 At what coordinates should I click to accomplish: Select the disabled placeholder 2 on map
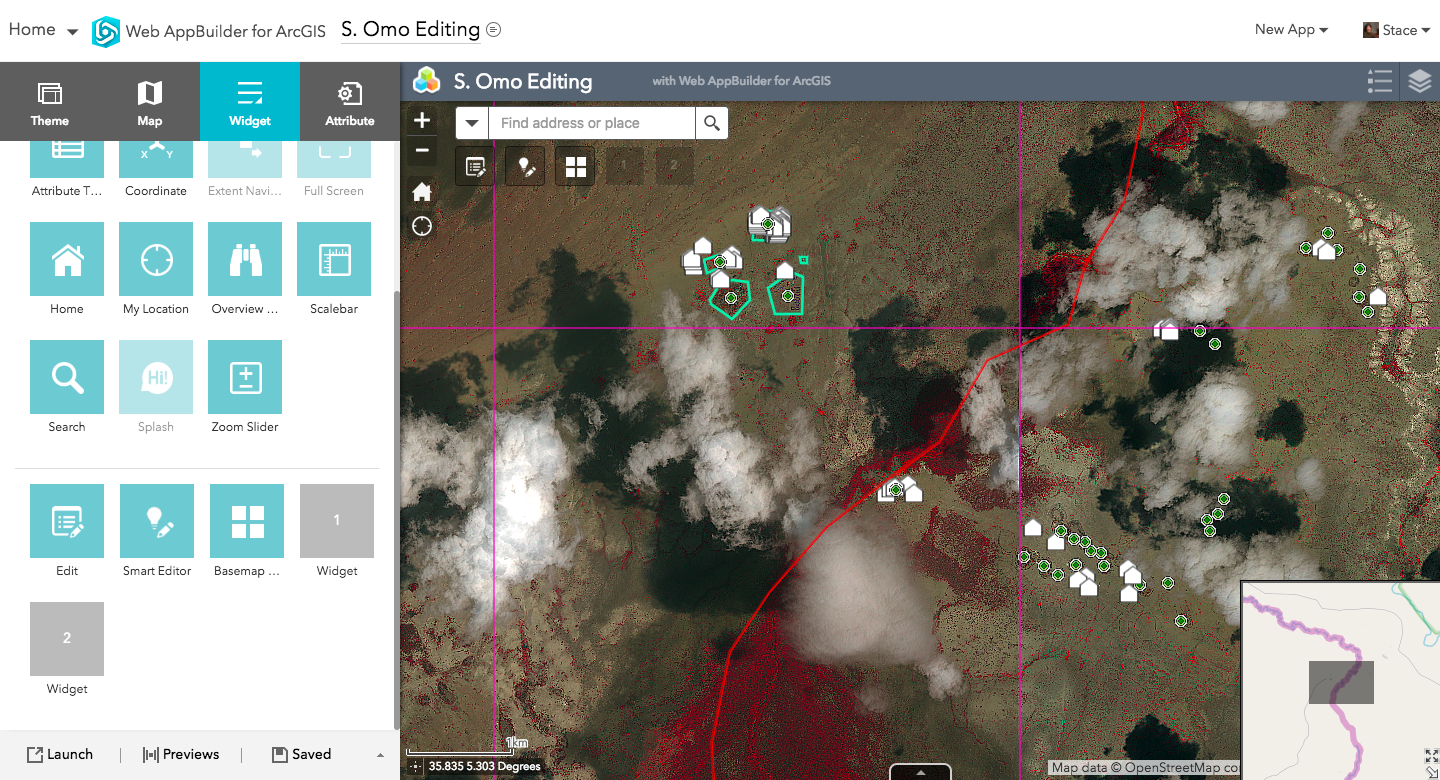(675, 166)
